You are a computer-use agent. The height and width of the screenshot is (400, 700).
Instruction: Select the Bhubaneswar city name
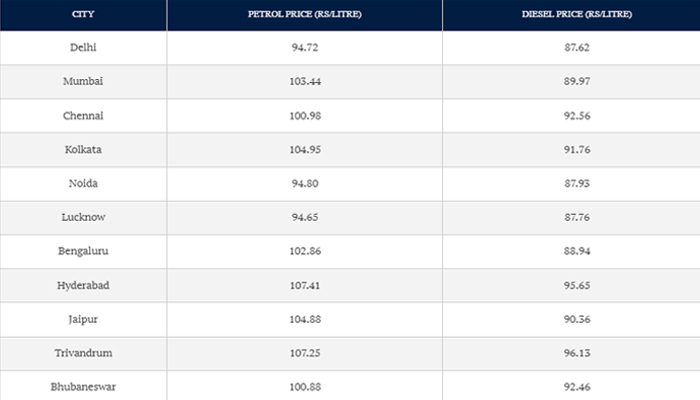84,386
